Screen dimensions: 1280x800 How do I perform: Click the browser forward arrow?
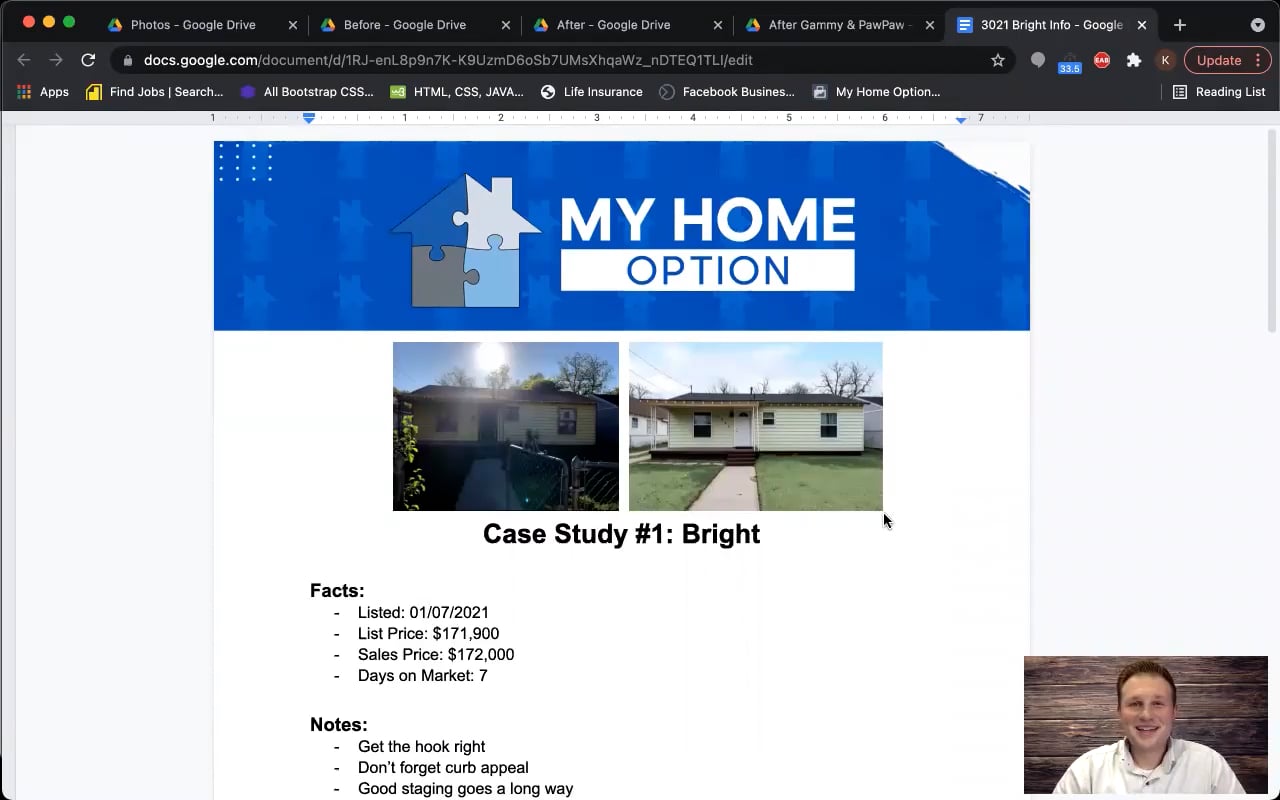[x=56, y=60]
